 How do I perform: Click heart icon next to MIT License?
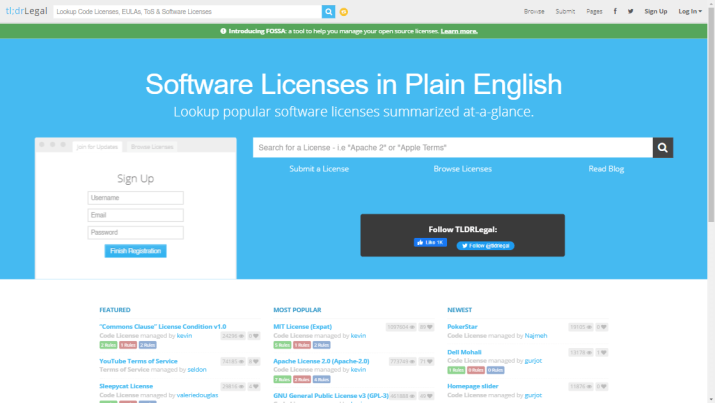pos(425,326)
